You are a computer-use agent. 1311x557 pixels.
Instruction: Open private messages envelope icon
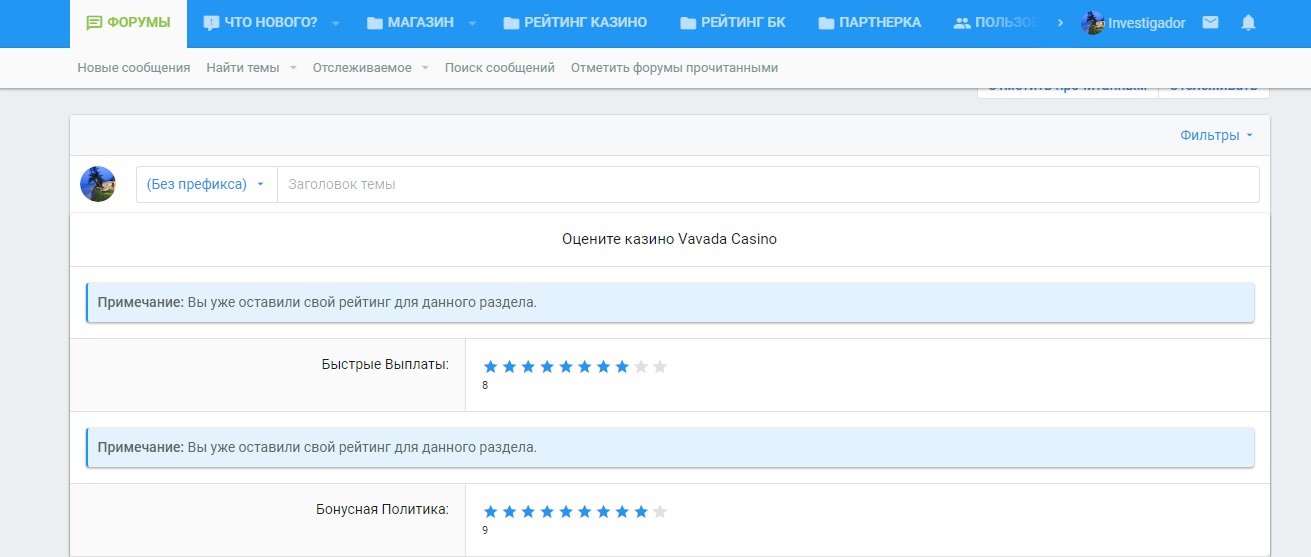click(x=1211, y=23)
